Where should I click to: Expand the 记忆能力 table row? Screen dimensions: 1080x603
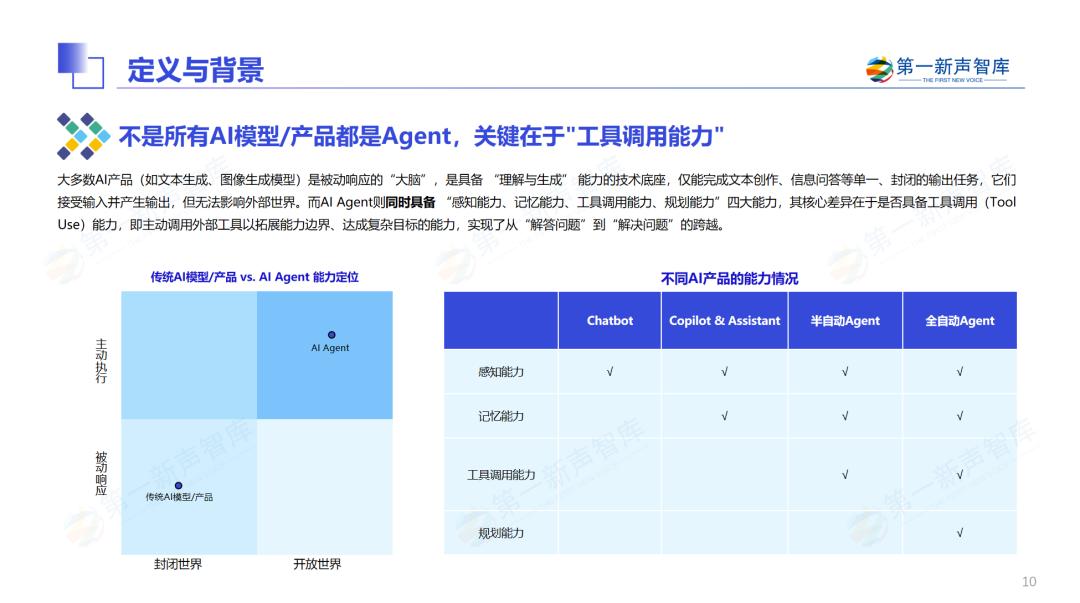click(503, 414)
